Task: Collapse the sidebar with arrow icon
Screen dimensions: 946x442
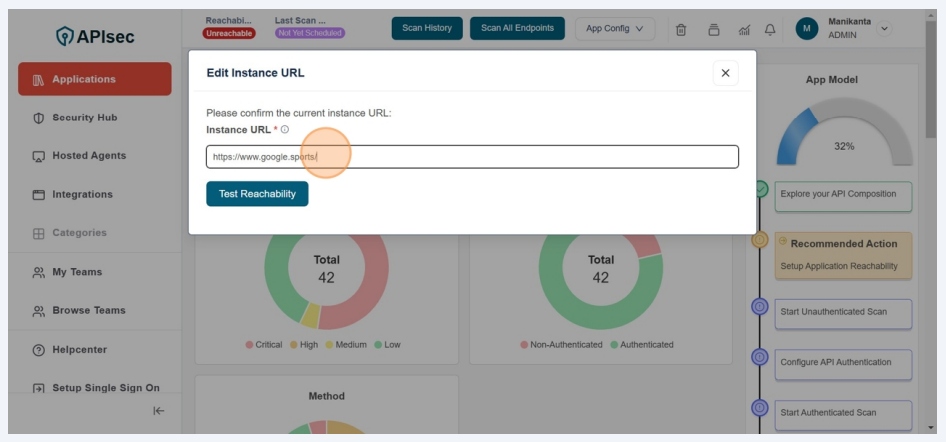Action: 158,411
